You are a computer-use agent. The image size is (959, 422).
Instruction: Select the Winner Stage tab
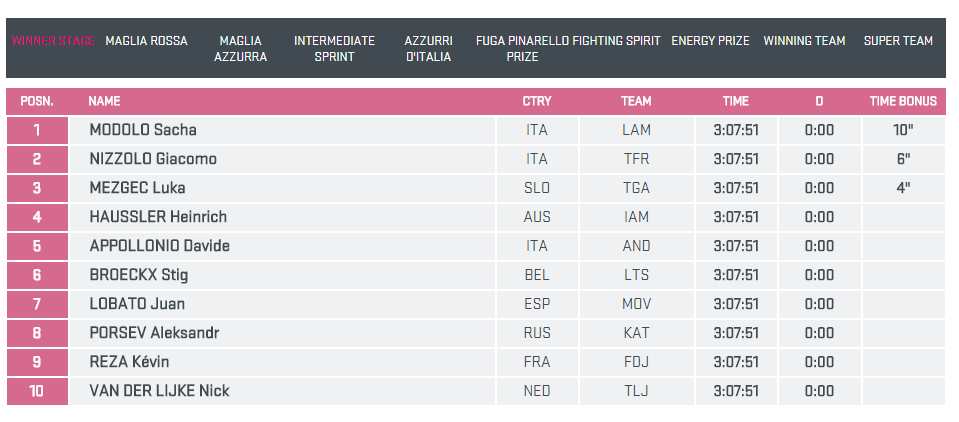pos(53,41)
